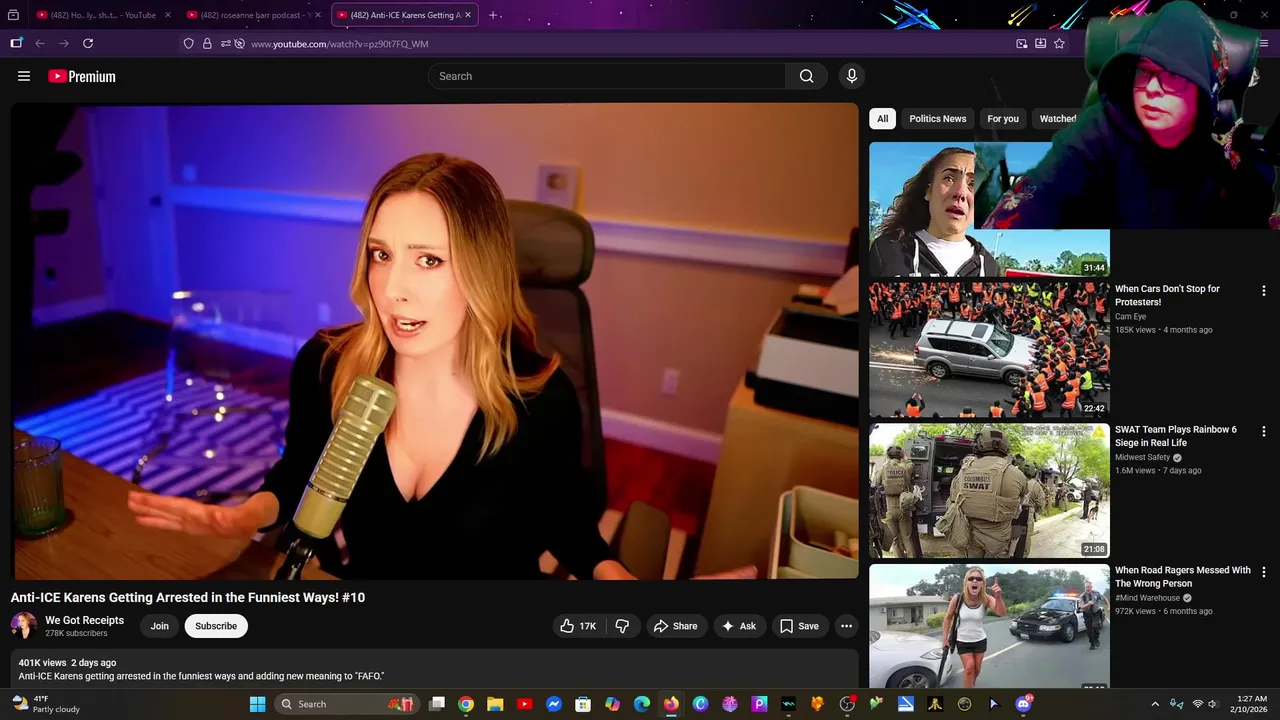Viewport: 1280px width, 720px height.
Task: Open title When Cars Don't Stop for Protesters
Action: point(1167,295)
